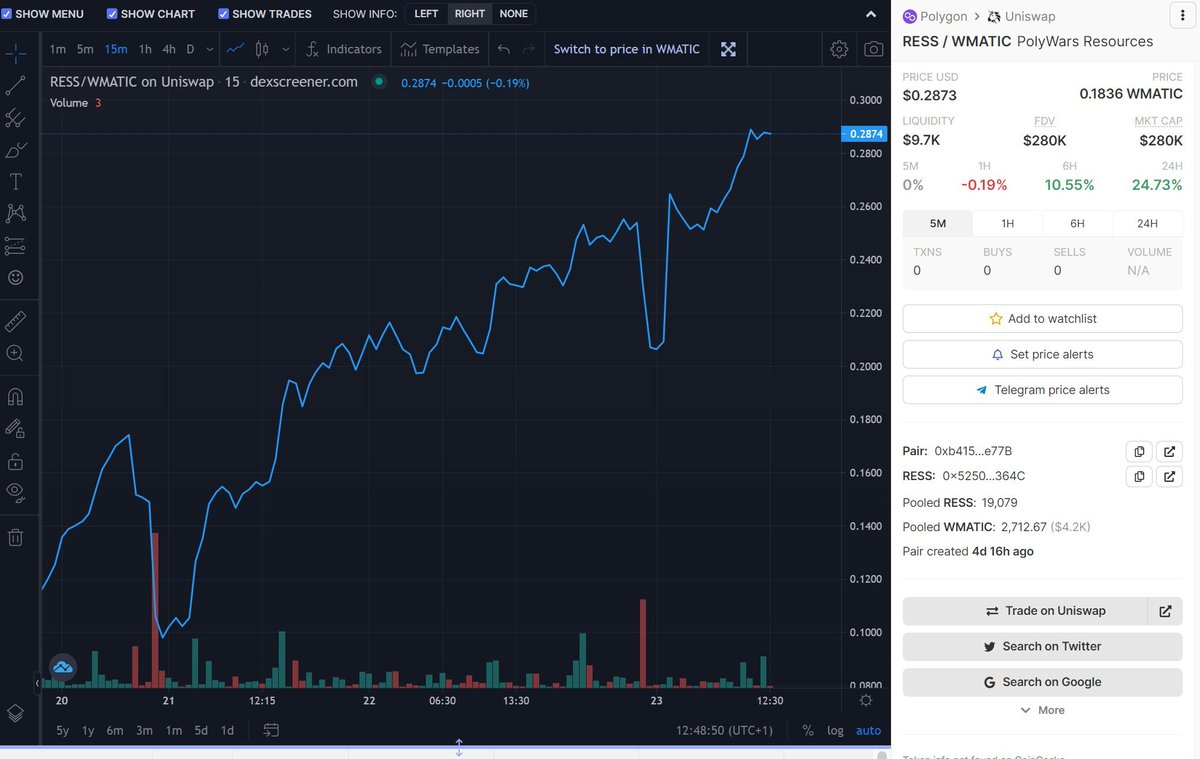1200x759 pixels.
Task: Search the token on Google
Action: coord(1043,682)
